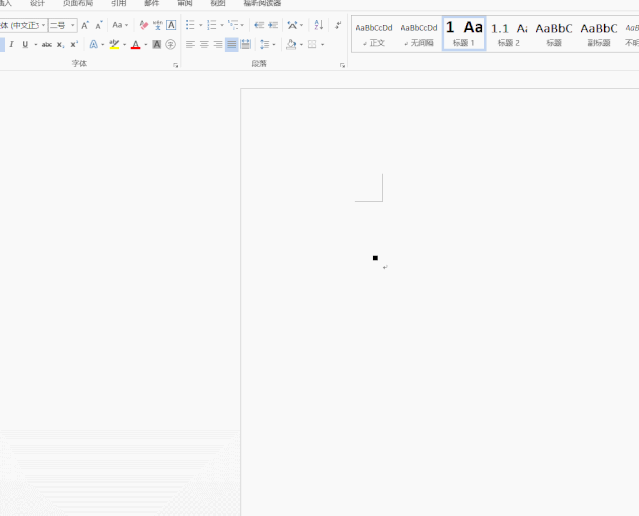The width and height of the screenshot is (639, 516).
Task: Apply the 标题 2 (Heading 2) style
Action: coord(509,34)
